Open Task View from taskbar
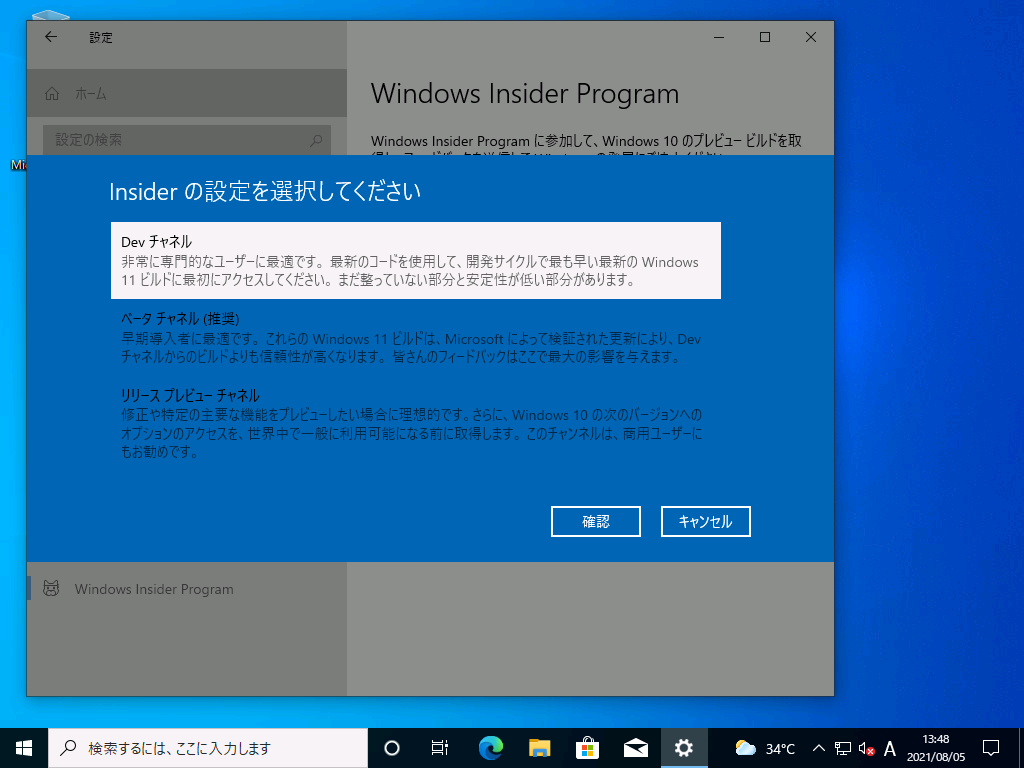1024x768 pixels. click(439, 748)
